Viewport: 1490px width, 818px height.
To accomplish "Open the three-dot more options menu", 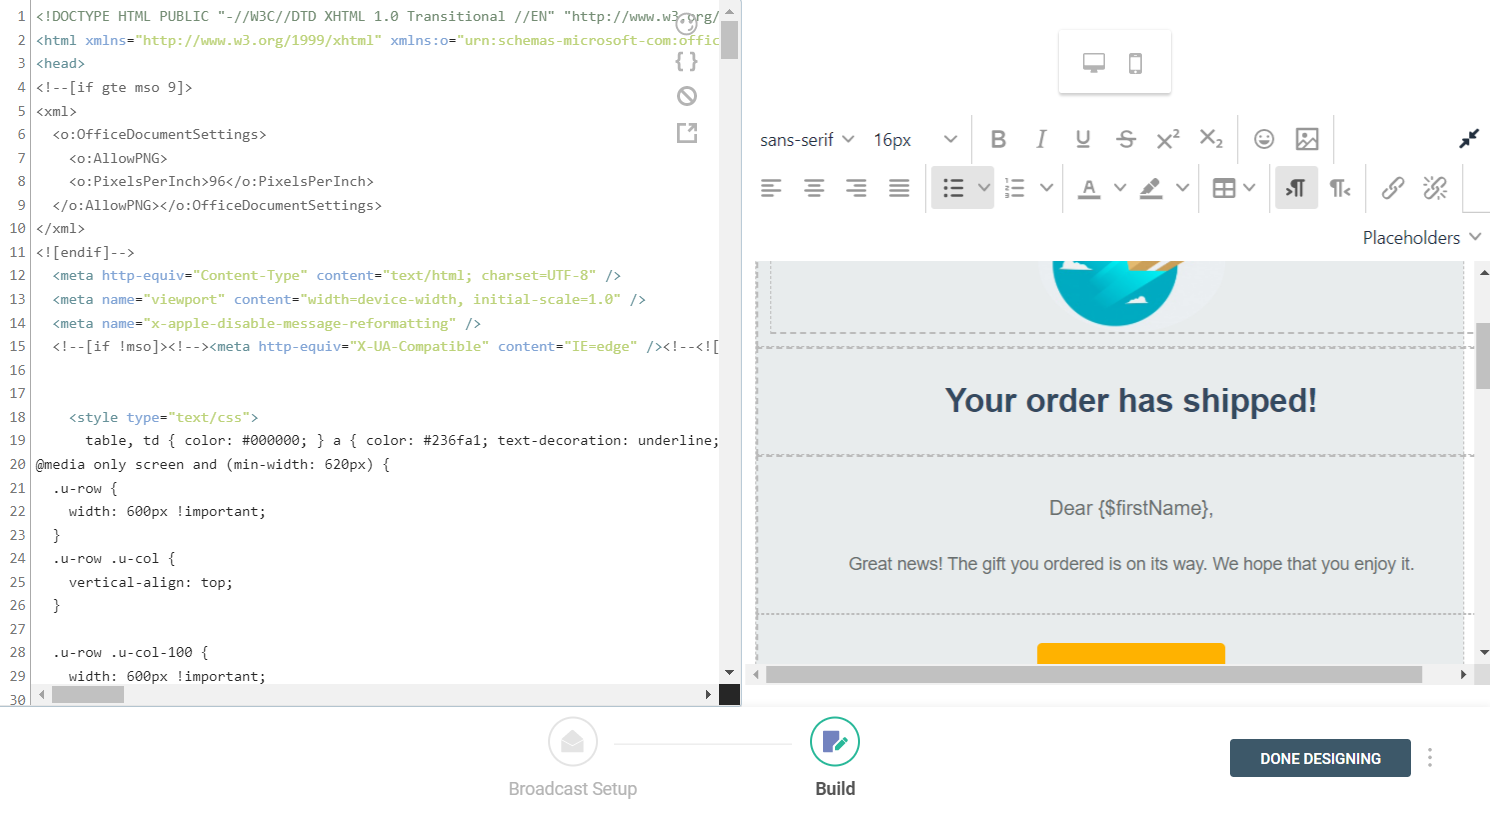I will point(1430,758).
